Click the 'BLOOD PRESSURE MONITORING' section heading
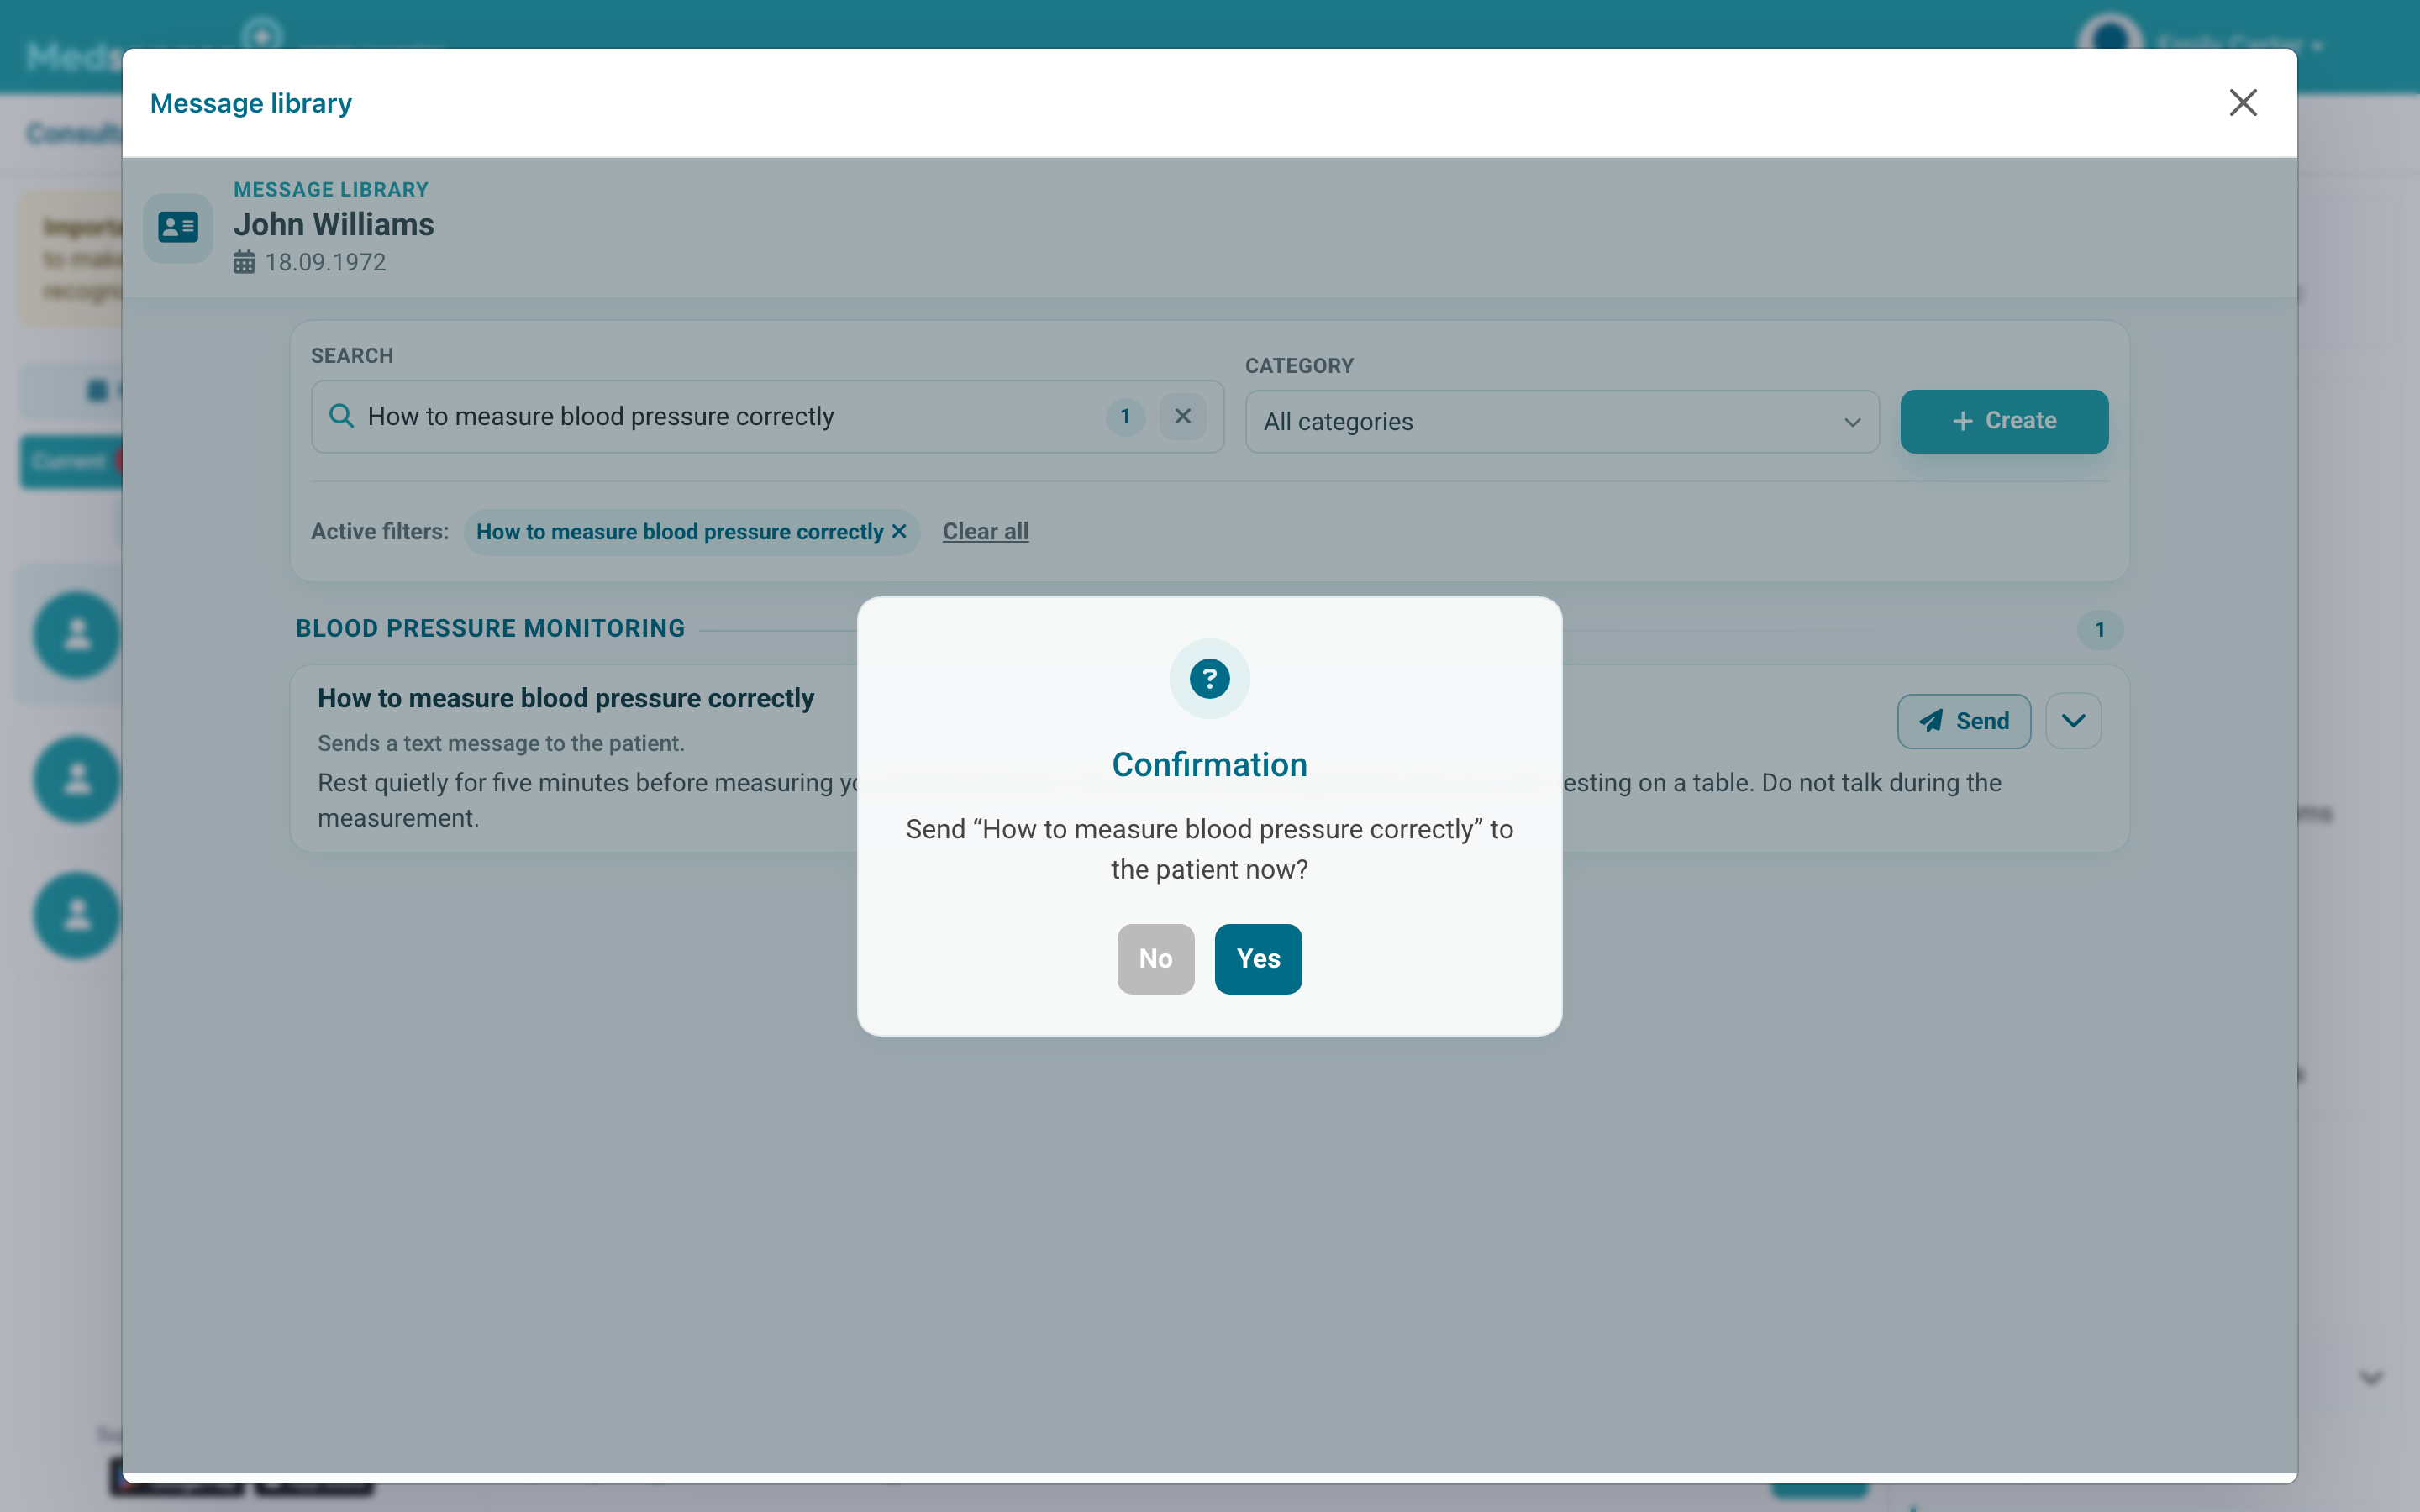This screenshot has height=1512, width=2420. click(490, 629)
